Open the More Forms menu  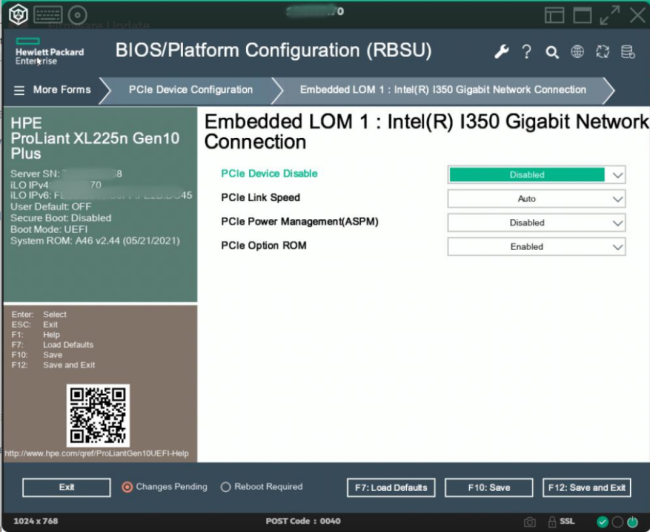tap(52, 90)
